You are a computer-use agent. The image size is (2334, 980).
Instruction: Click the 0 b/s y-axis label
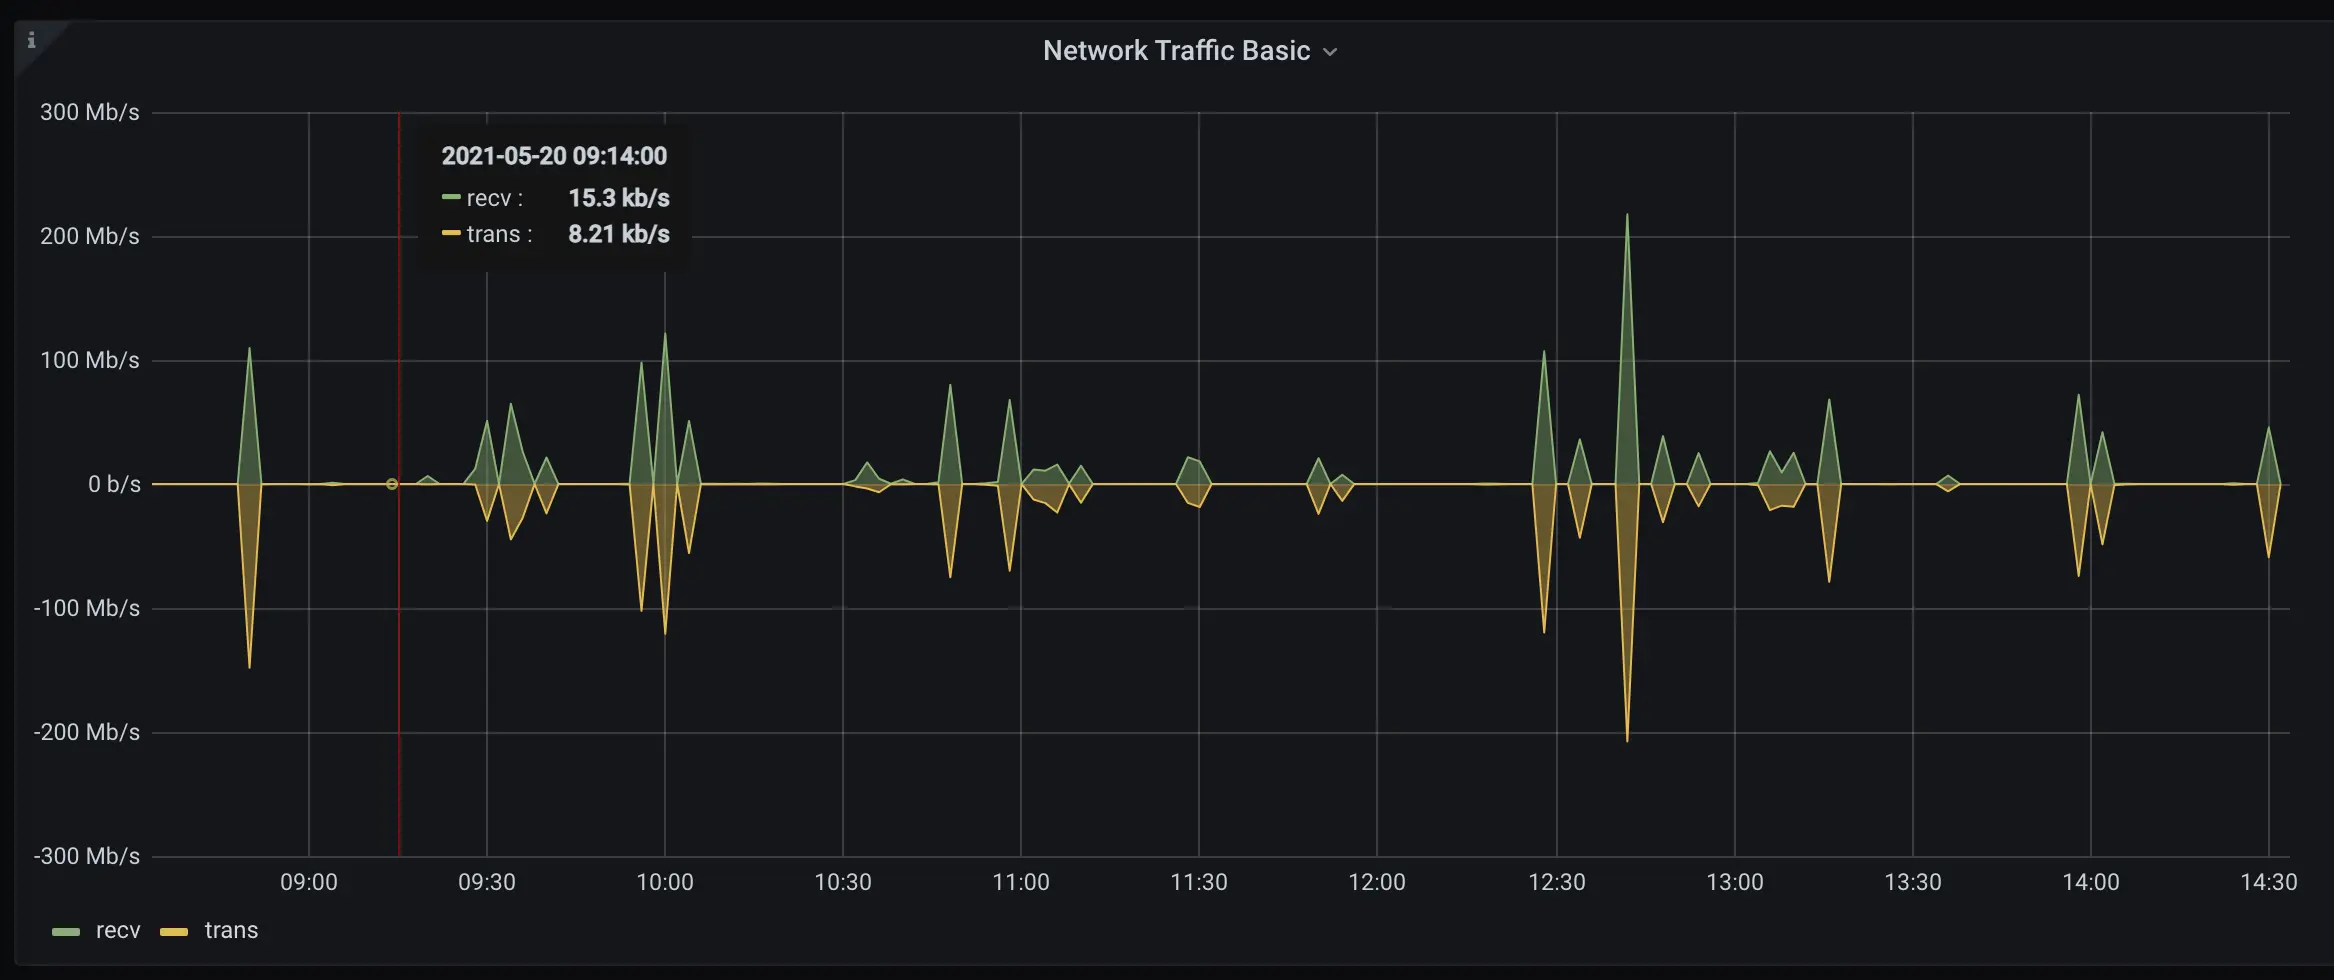point(114,484)
